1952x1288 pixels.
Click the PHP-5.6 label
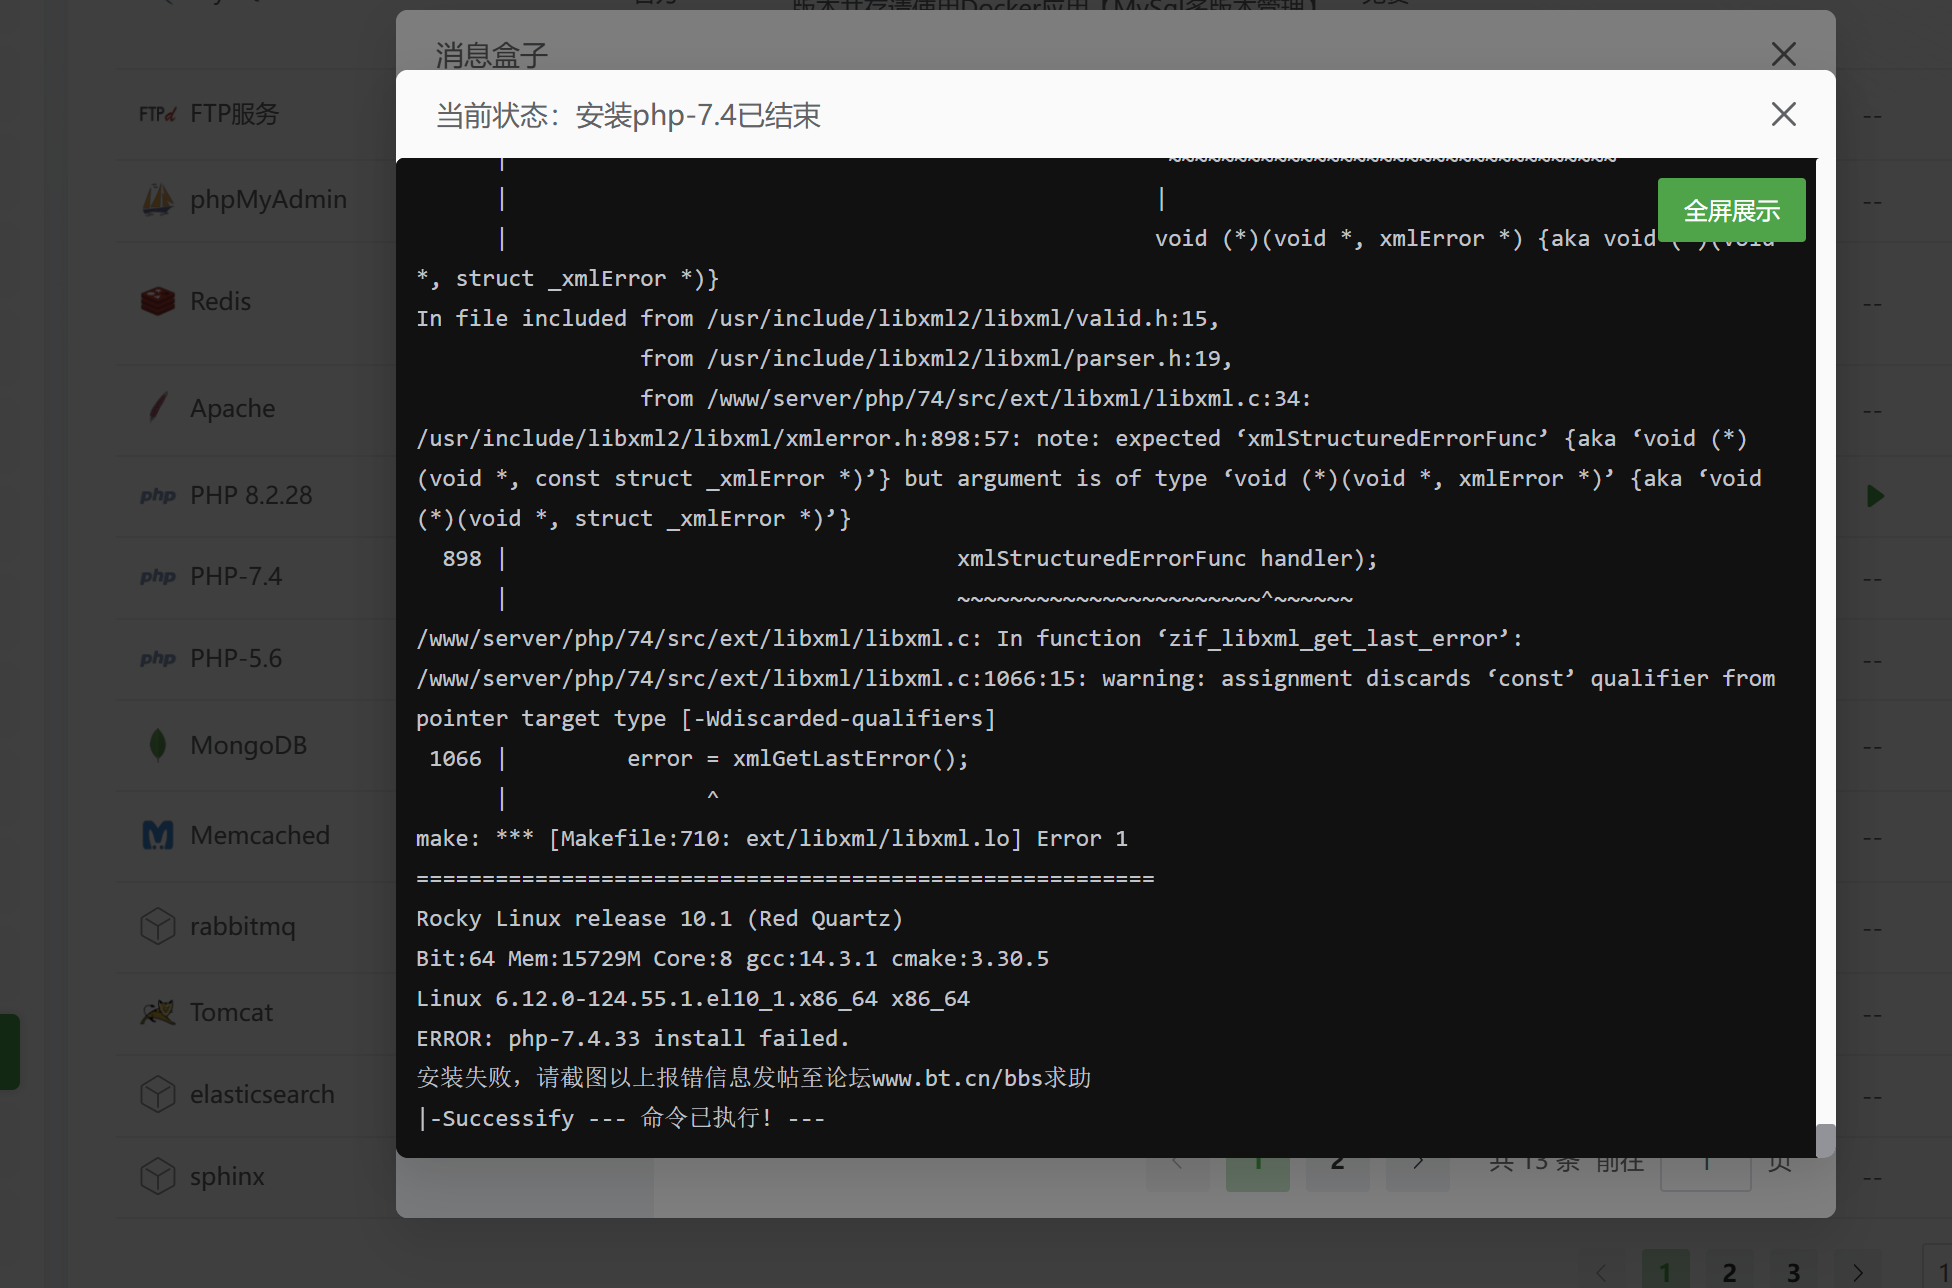coord(236,659)
